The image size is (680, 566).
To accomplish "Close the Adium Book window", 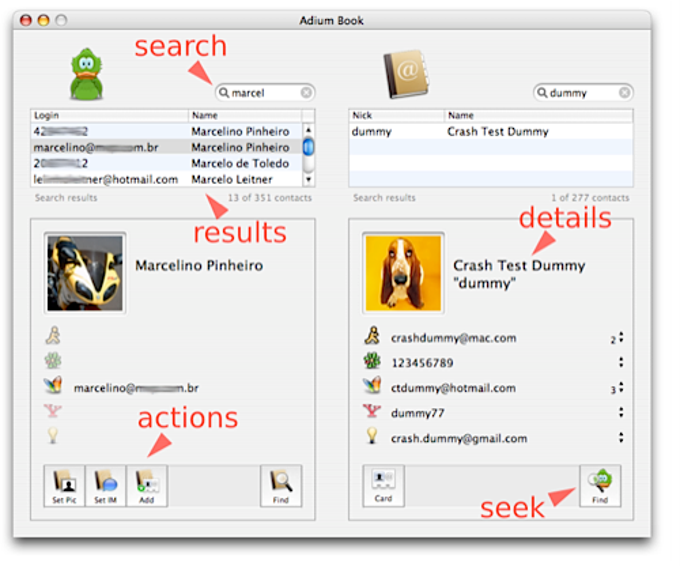I will coord(26,20).
